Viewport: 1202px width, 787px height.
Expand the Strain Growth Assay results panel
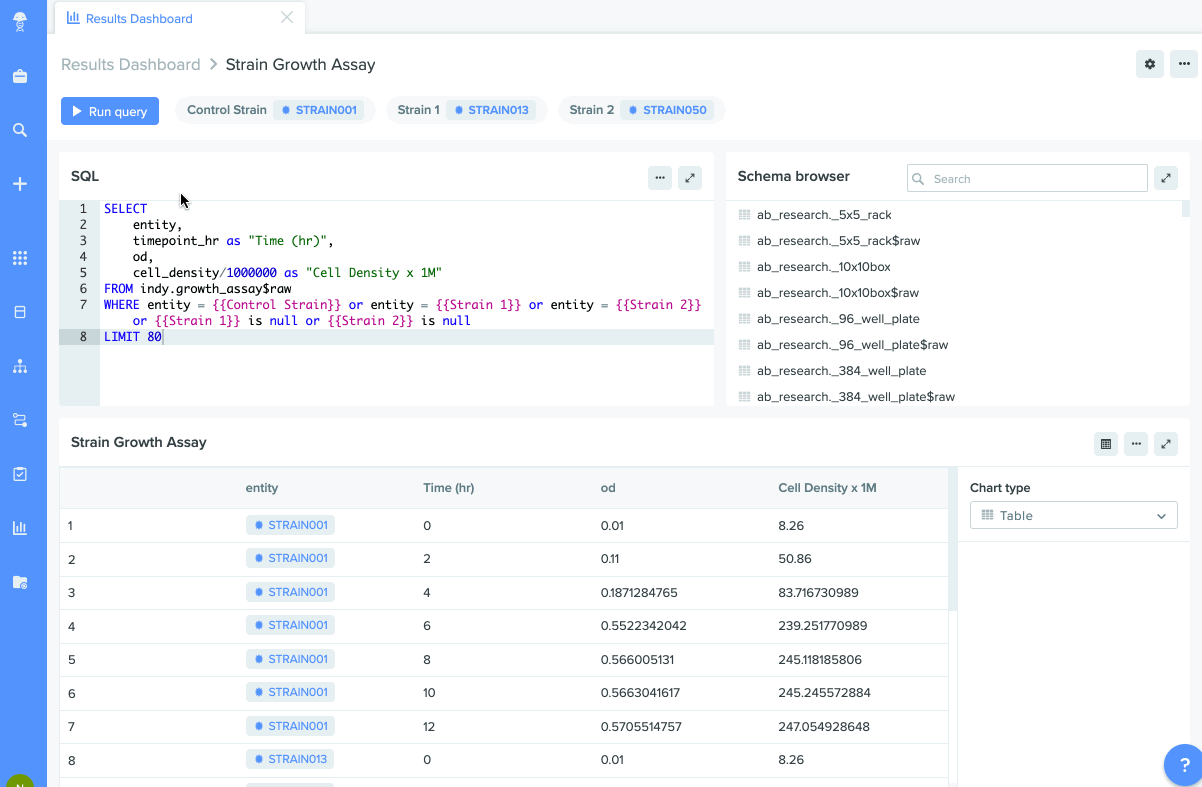(x=1166, y=444)
